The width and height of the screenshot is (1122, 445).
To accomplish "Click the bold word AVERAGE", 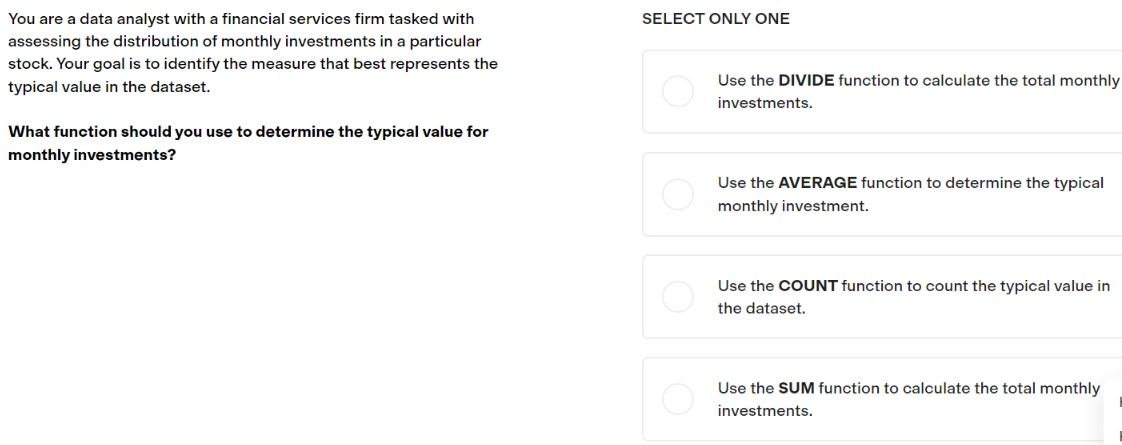I will coord(817,183).
